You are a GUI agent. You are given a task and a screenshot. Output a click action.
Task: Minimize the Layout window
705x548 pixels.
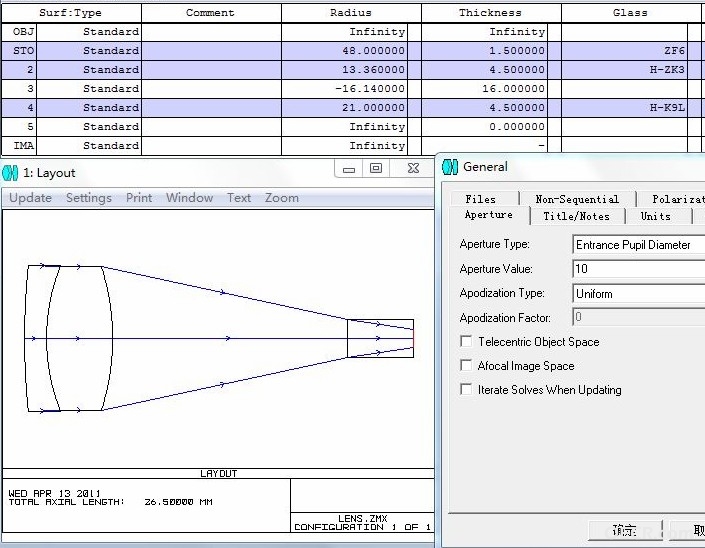(x=349, y=169)
